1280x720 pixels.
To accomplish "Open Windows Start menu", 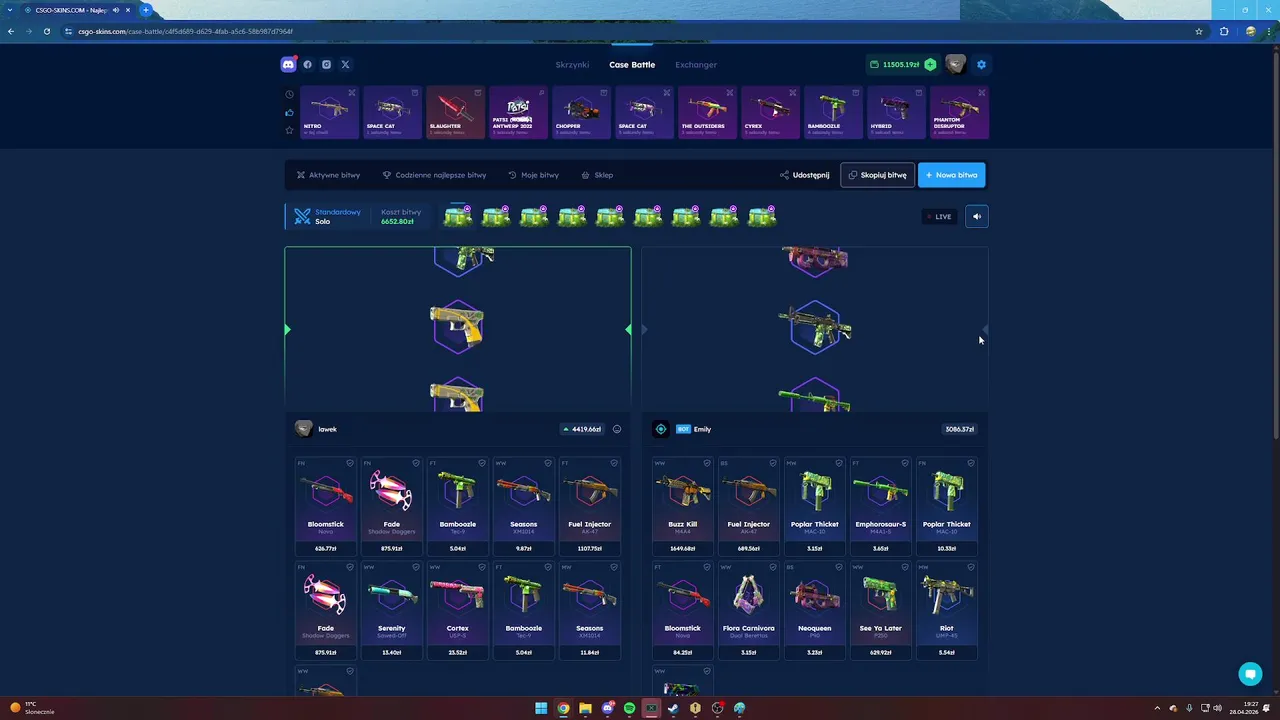I will (x=541, y=708).
